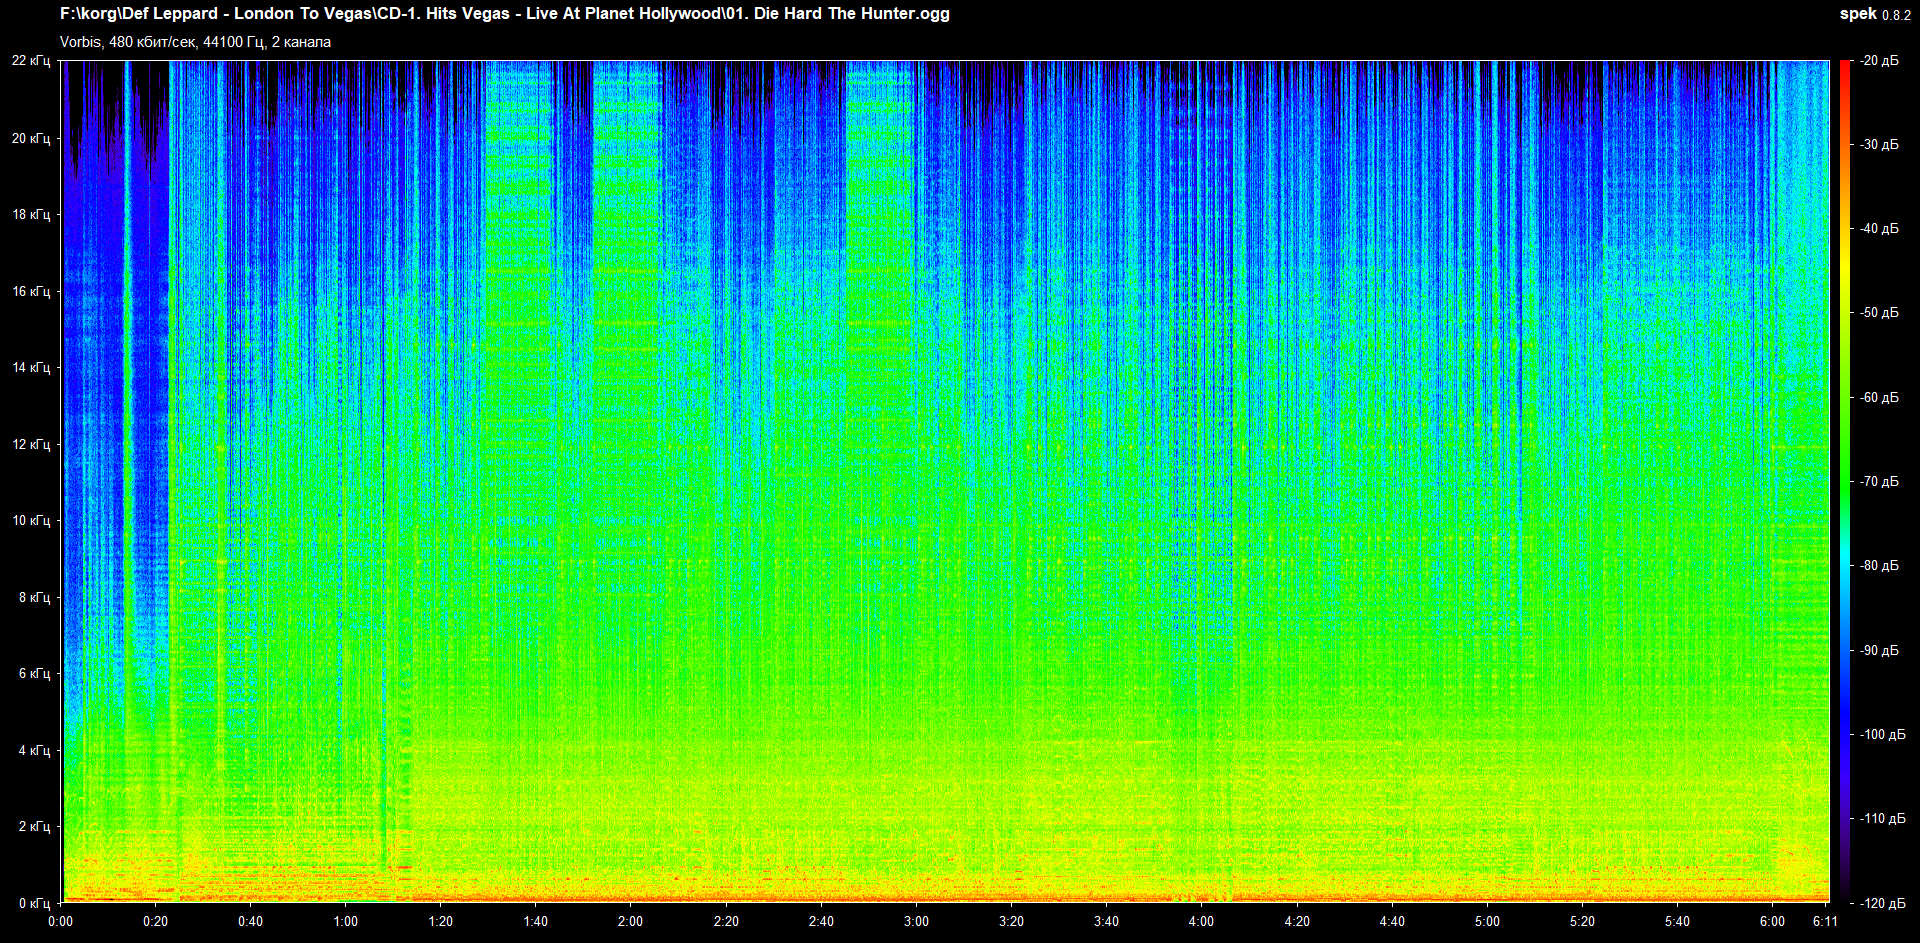The height and width of the screenshot is (943, 1920).
Task: Click the -120 дБ scale label
Action: tap(1881, 903)
